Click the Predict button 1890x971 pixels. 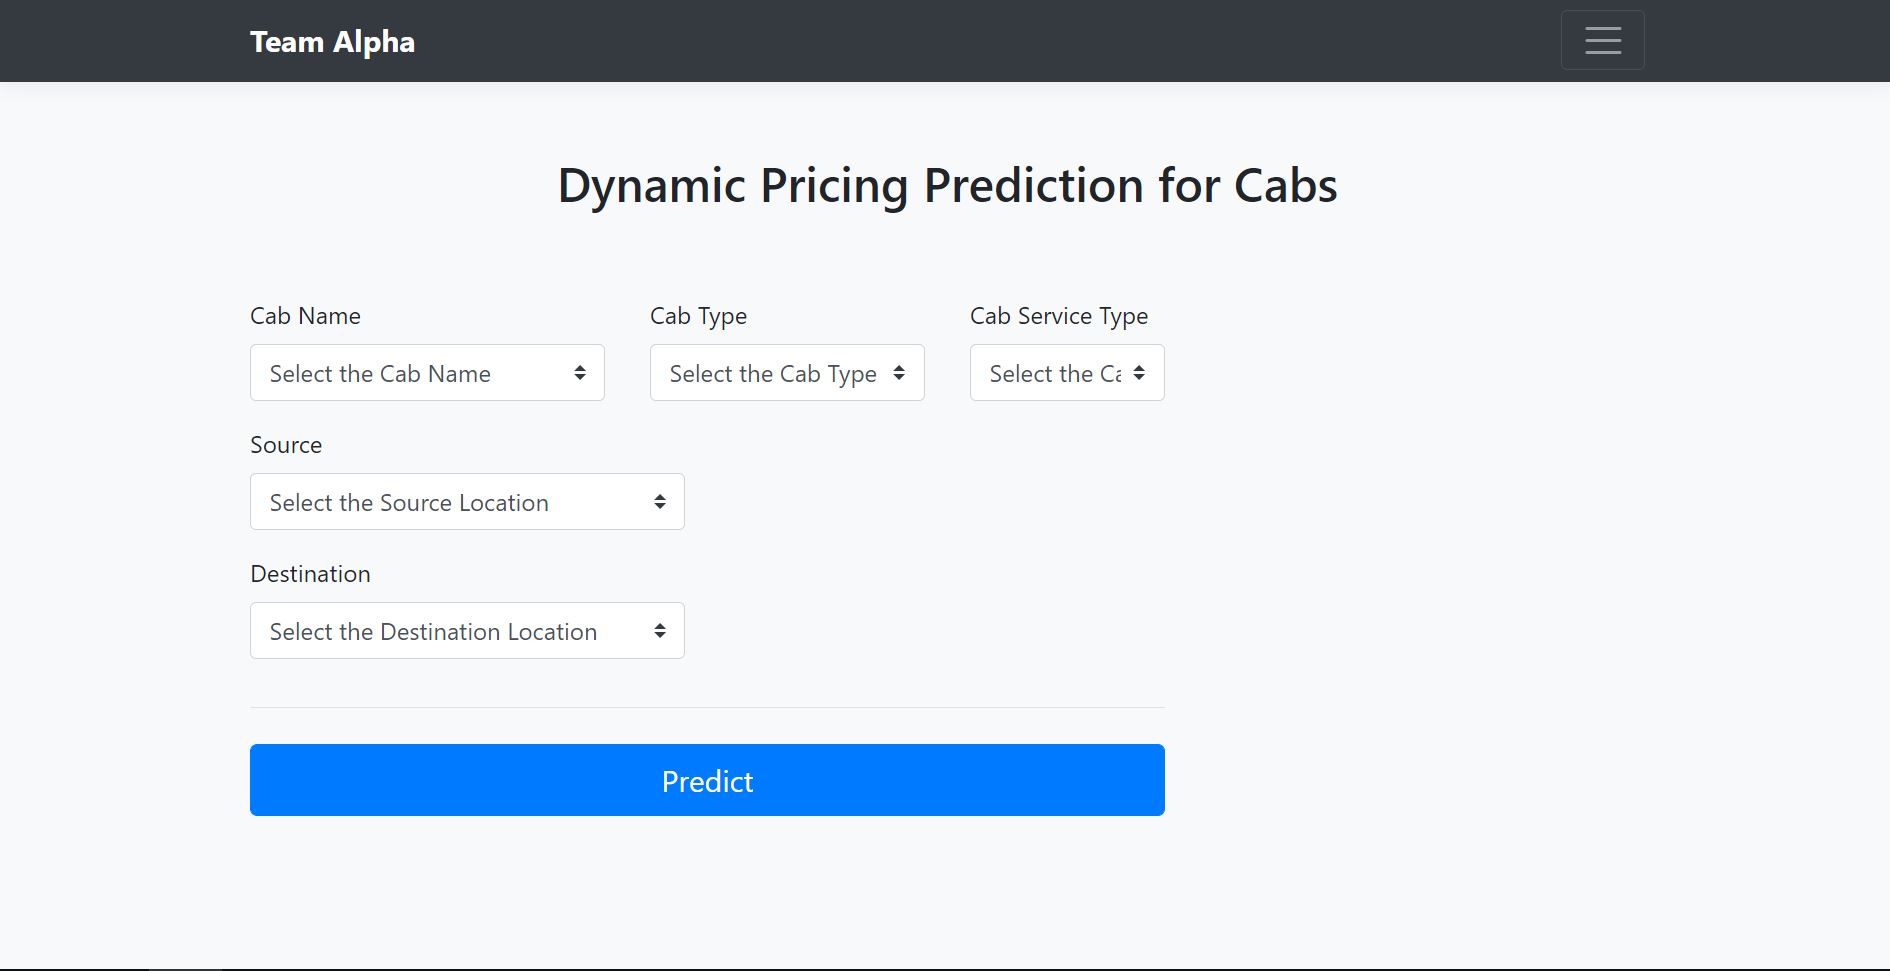[x=707, y=780]
